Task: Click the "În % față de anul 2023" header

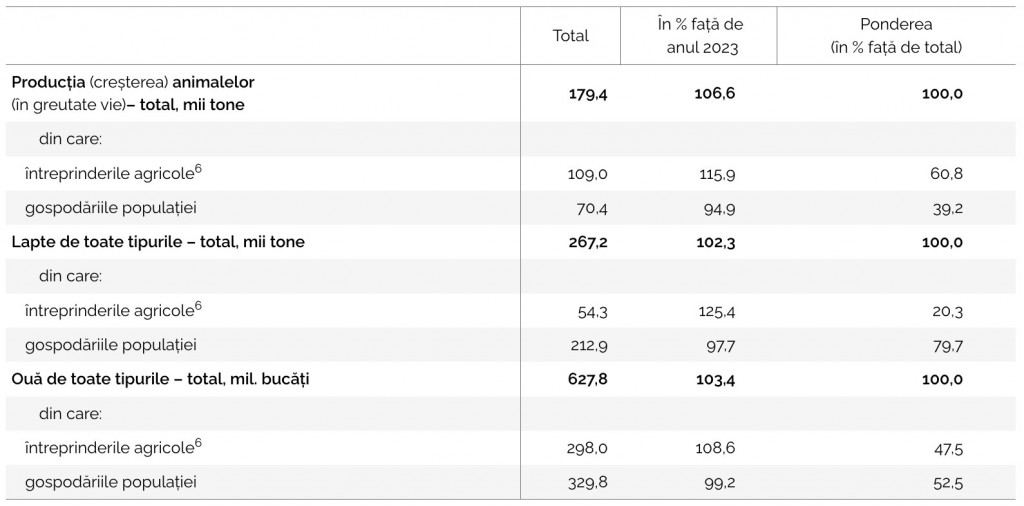Action: coord(699,36)
